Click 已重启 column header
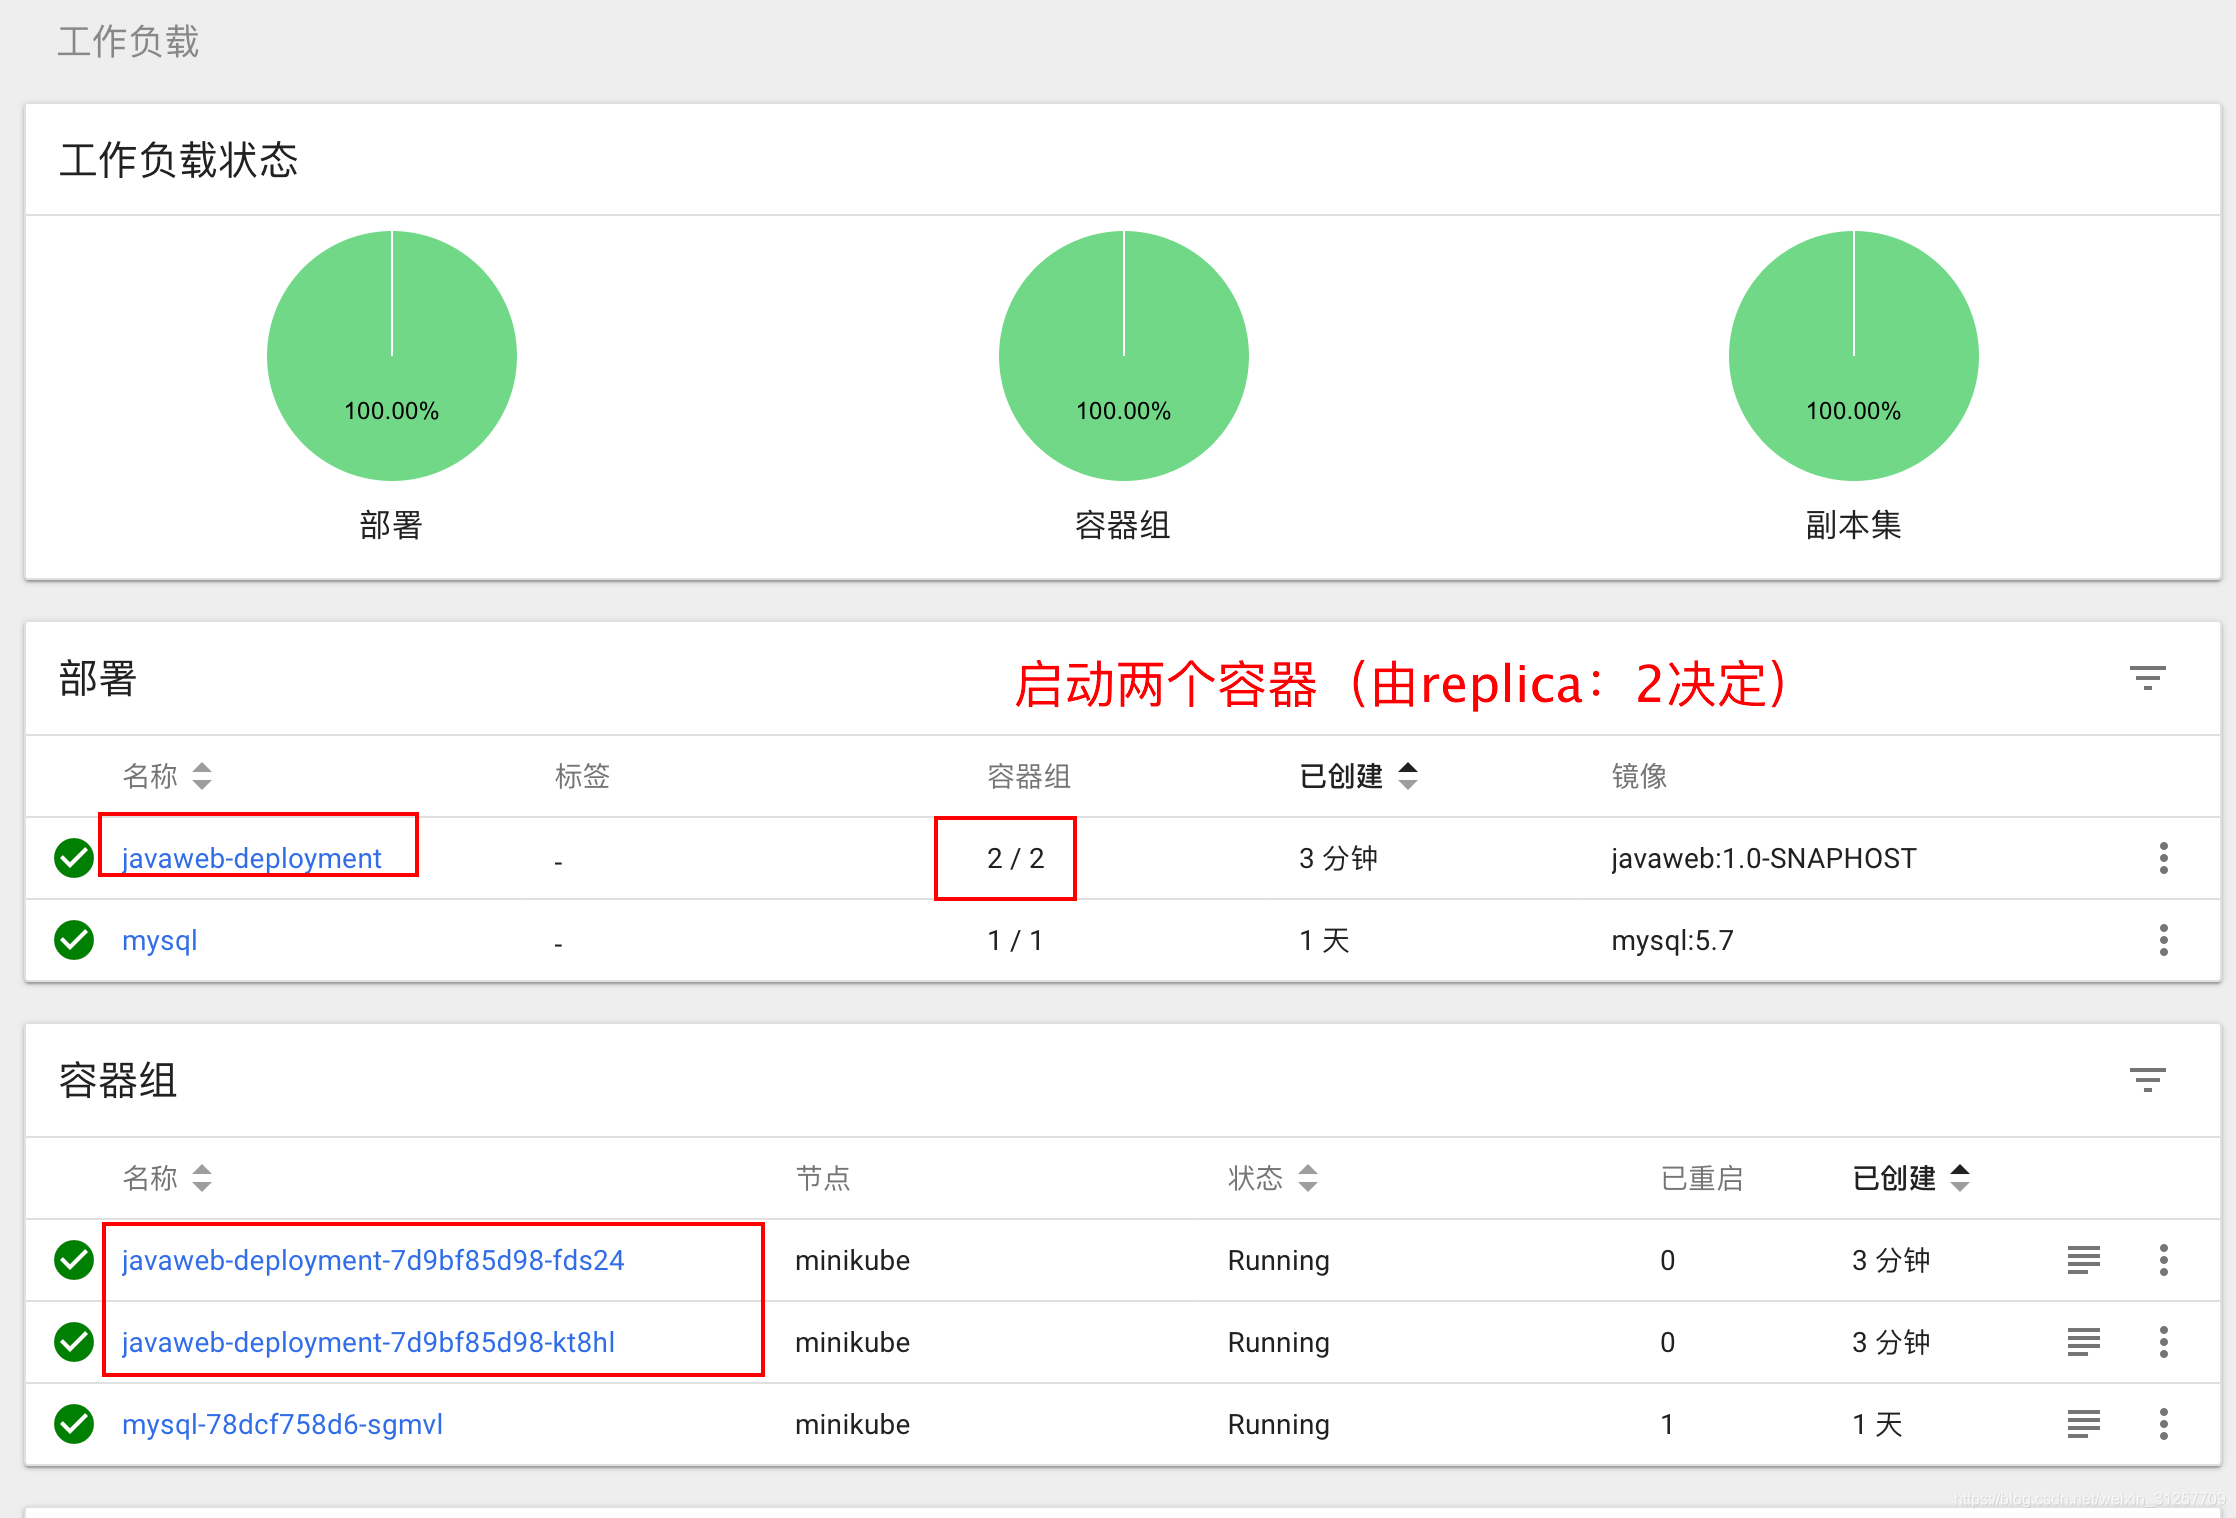 pos(1702,1178)
